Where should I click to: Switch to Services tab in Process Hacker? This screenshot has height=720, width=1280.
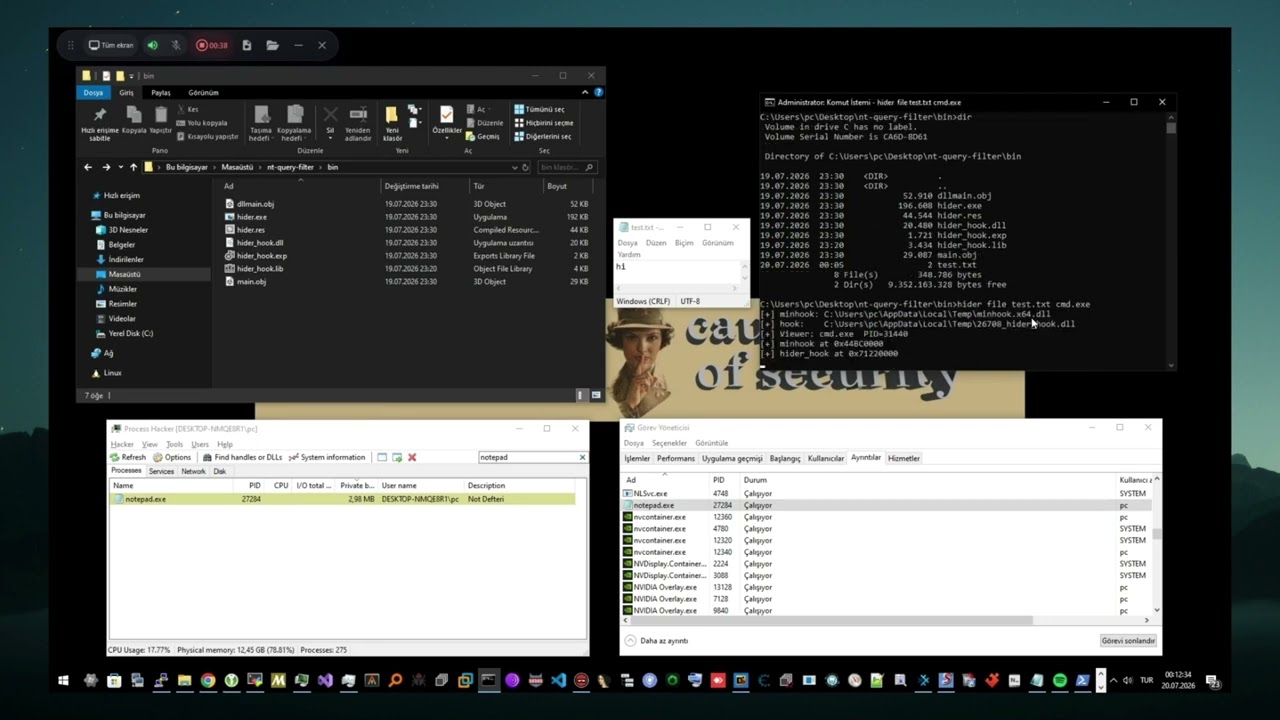(x=161, y=471)
